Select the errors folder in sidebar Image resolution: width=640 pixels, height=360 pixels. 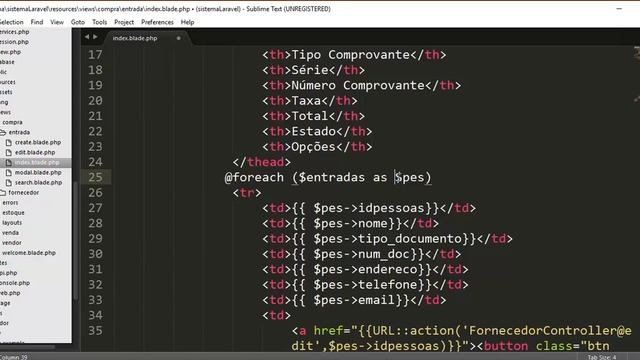click(10, 203)
